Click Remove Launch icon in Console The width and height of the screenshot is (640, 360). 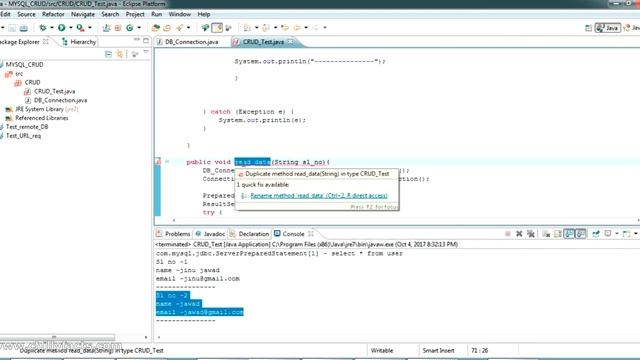pos(519,234)
